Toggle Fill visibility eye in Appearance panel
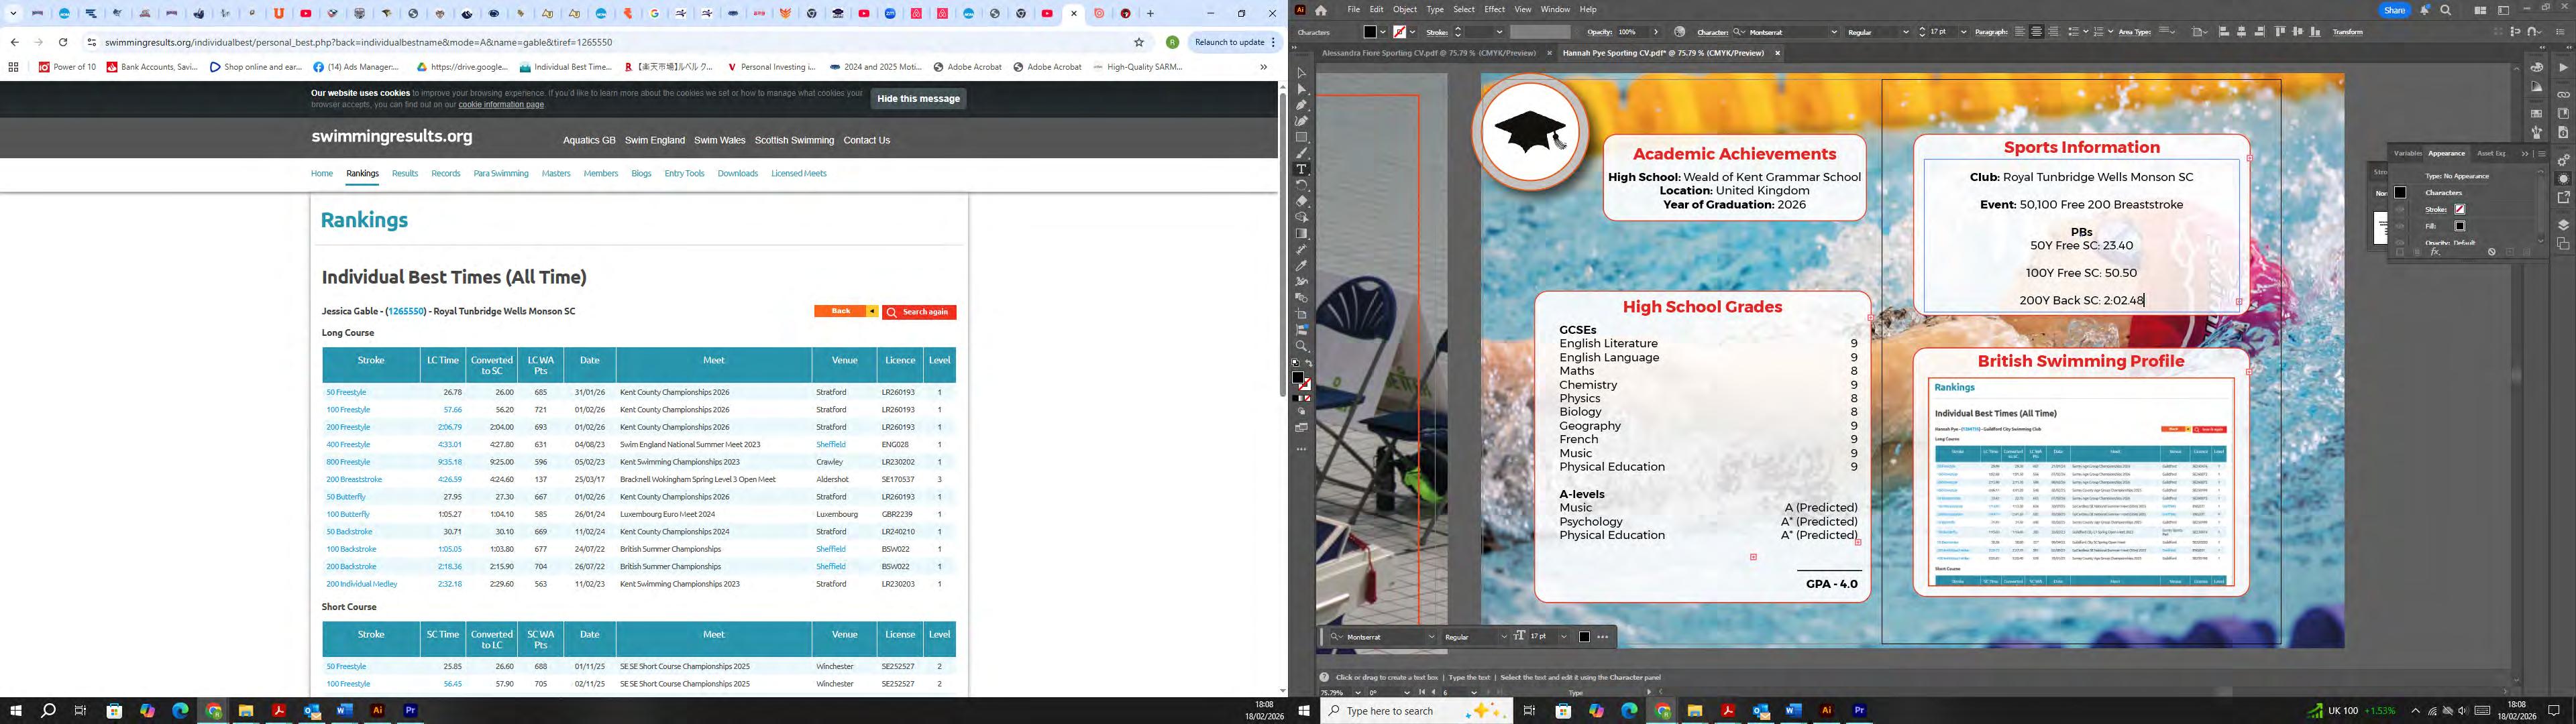2576x724 pixels. 2400,226
